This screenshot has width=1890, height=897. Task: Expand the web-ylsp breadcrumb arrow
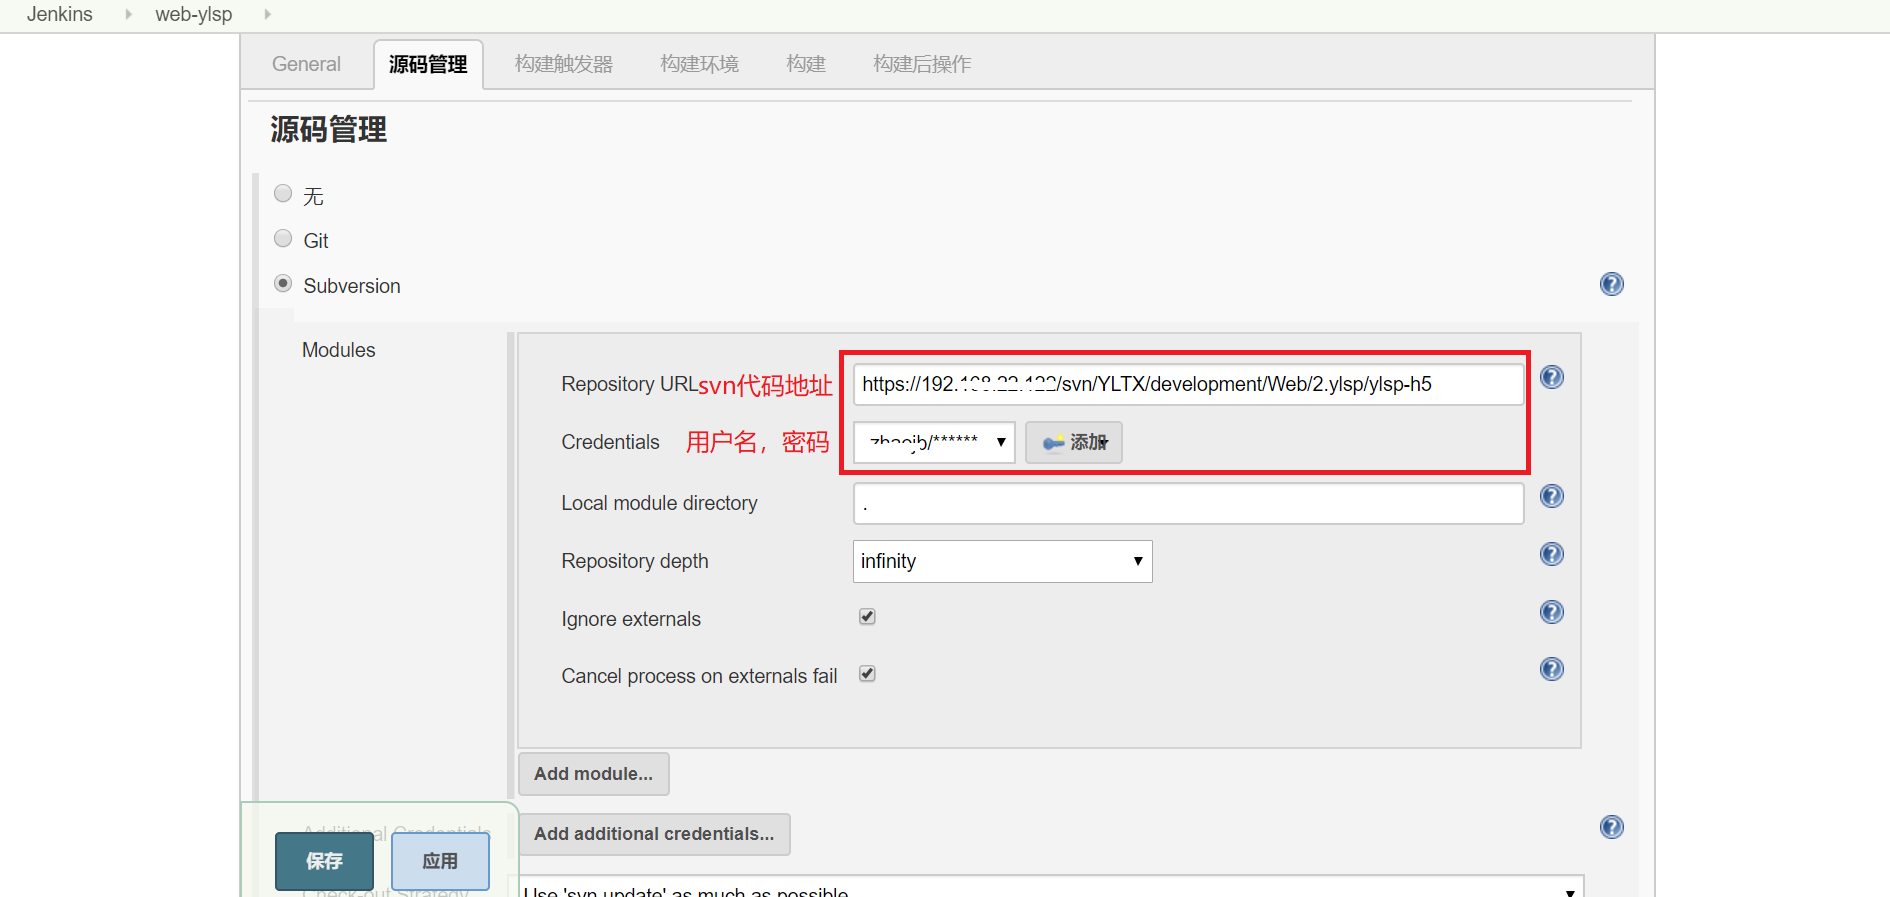[x=267, y=14]
